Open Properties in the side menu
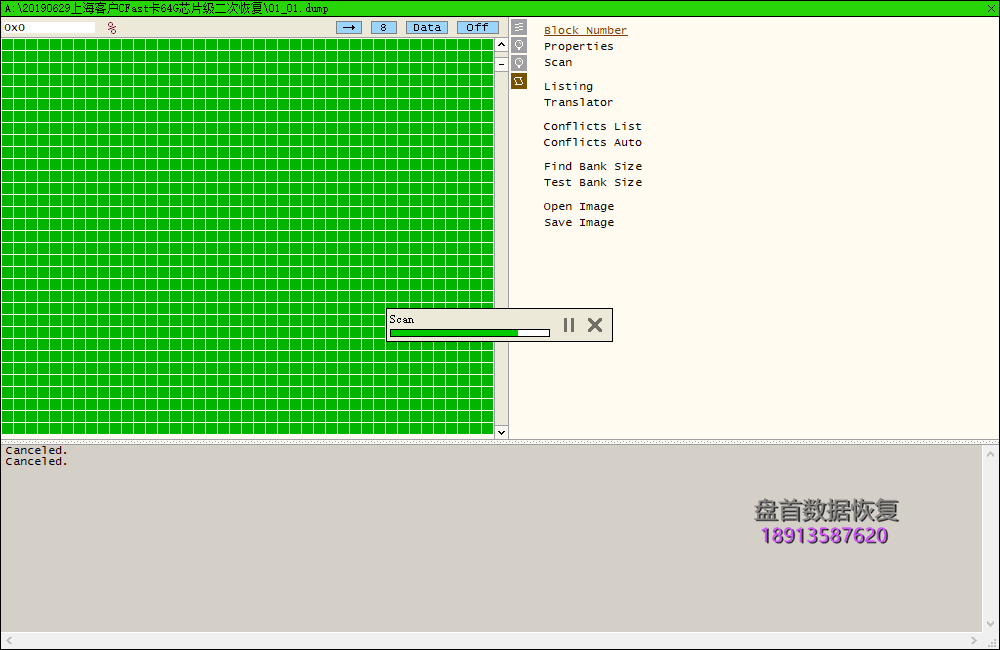The width and height of the screenshot is (1000, 650). [x=578, y=47]
